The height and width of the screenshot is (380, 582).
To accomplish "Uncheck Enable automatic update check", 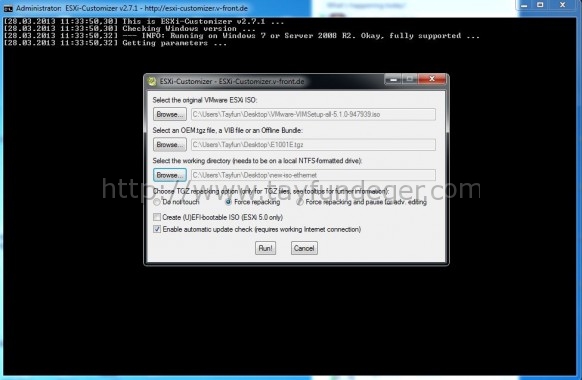I will pos(157,229).
